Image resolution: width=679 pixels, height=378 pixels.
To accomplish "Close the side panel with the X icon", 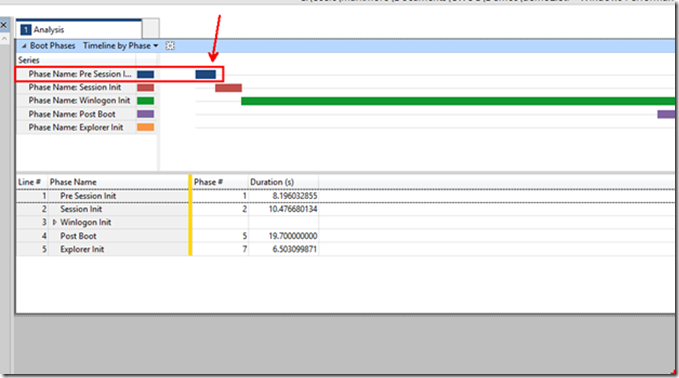I will [3, 25].
